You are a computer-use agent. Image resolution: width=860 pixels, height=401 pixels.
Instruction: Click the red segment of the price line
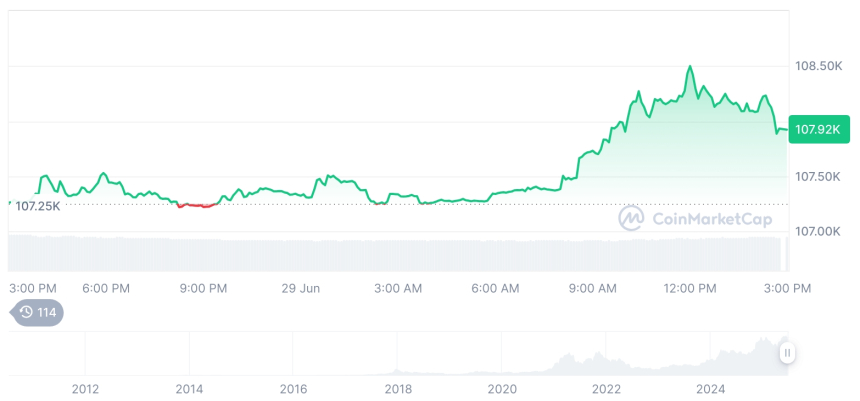[x=197, y=206]
